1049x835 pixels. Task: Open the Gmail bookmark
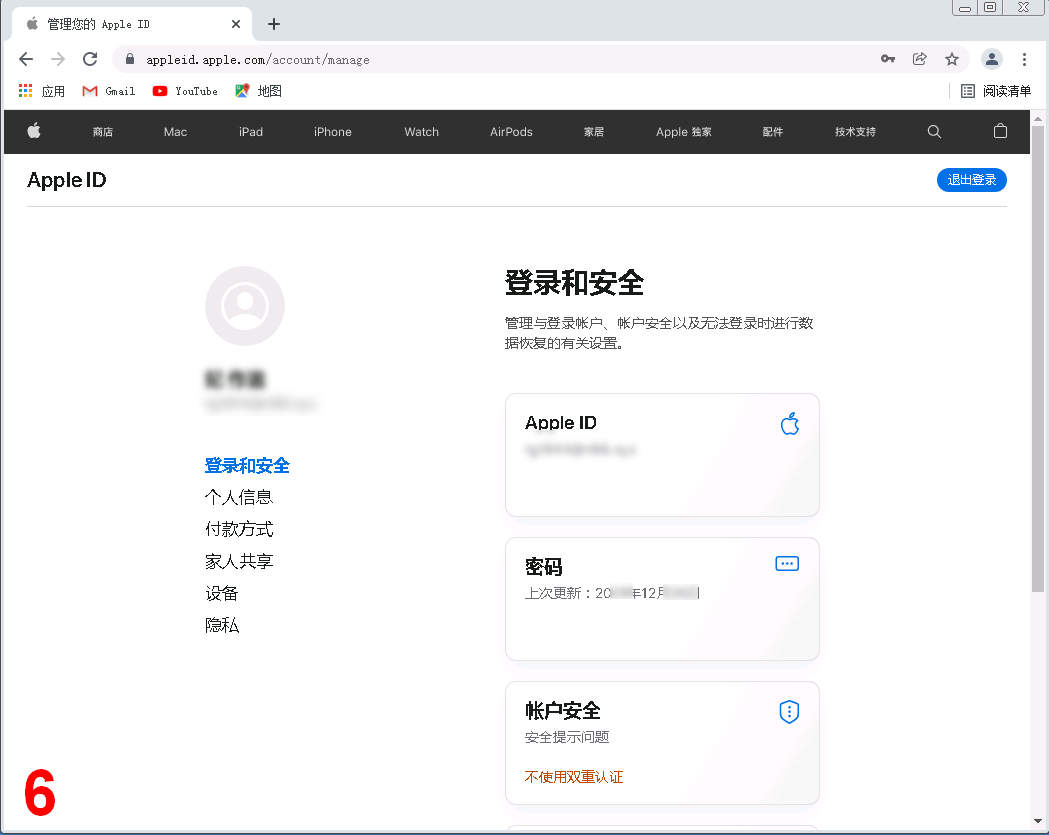(109, 91)
